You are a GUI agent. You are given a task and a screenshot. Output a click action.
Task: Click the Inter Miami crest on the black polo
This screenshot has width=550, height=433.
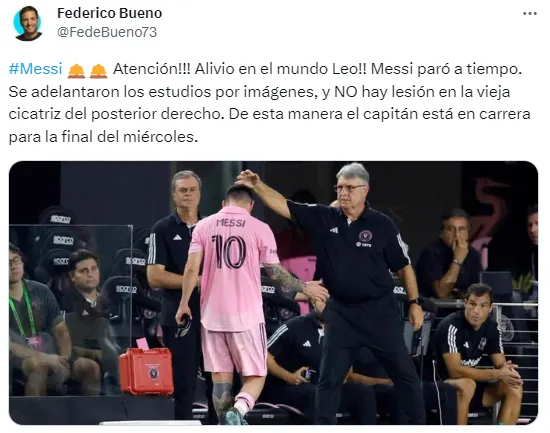(365, 236)
